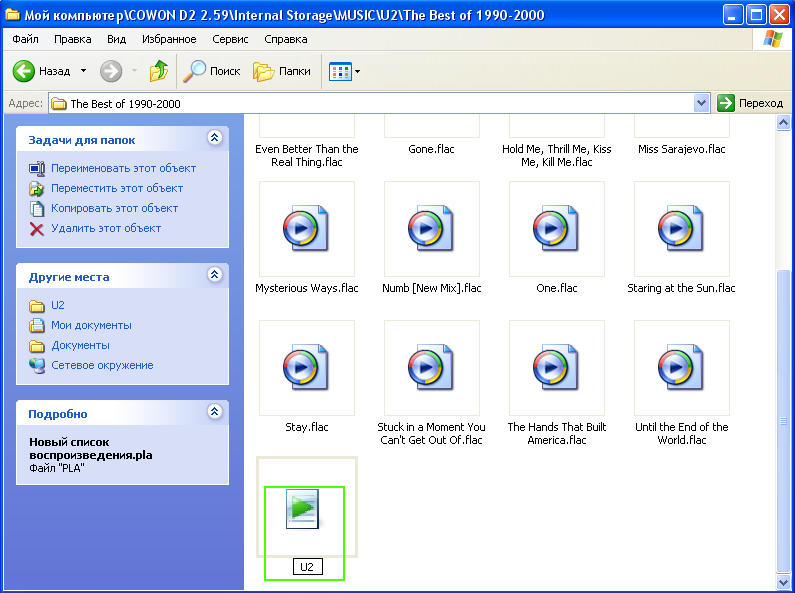Click the scrollbar up arrow
Viewport: 795px width, 593px height.
[x=783, y=123]
